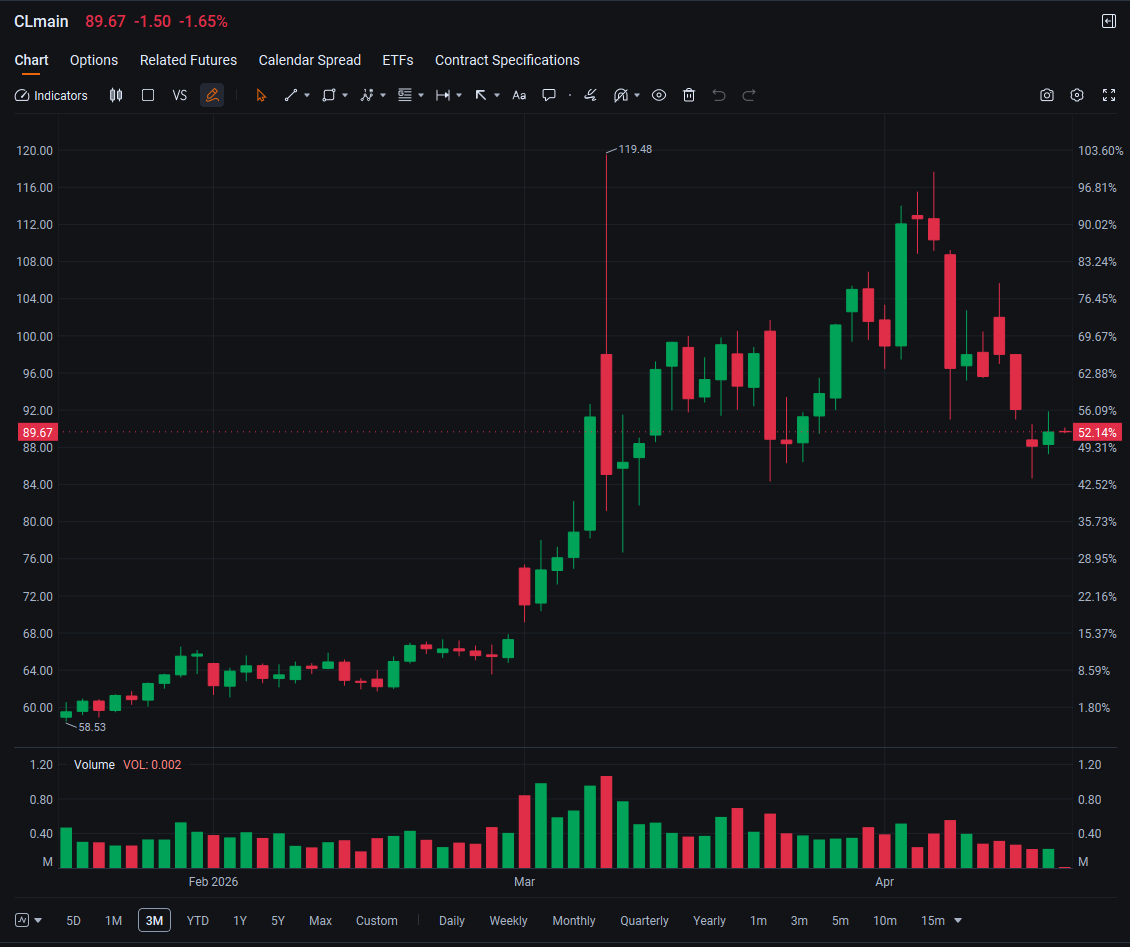Click the undo arrow
This screenshot has height=947, width=1130.
(x=719, y=95)
